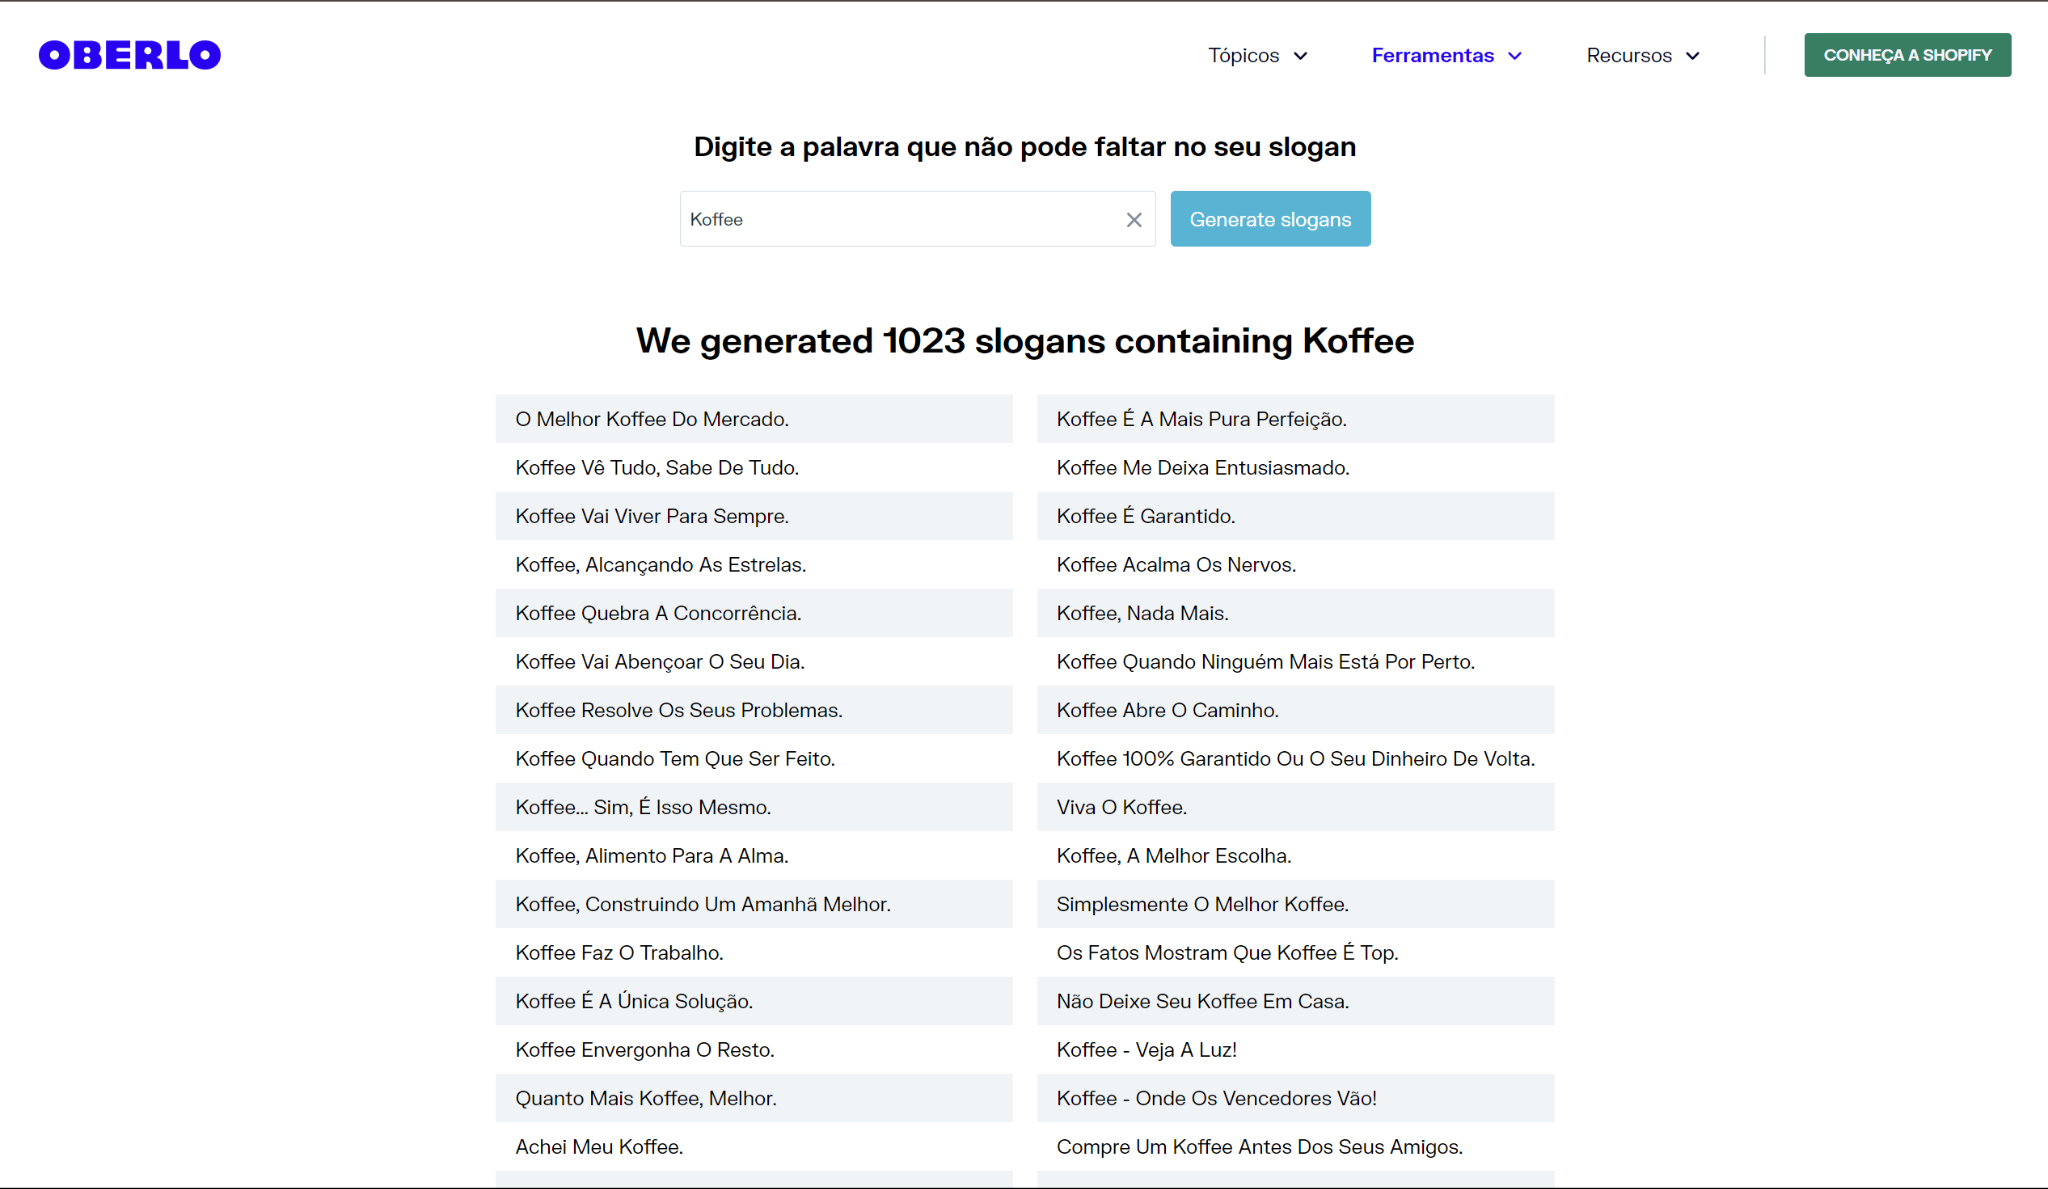Select slogan 'Koffee Envergonha O Resto.'
Viewport: 2048px width, 1189px height.
[x=754, y=1050]
